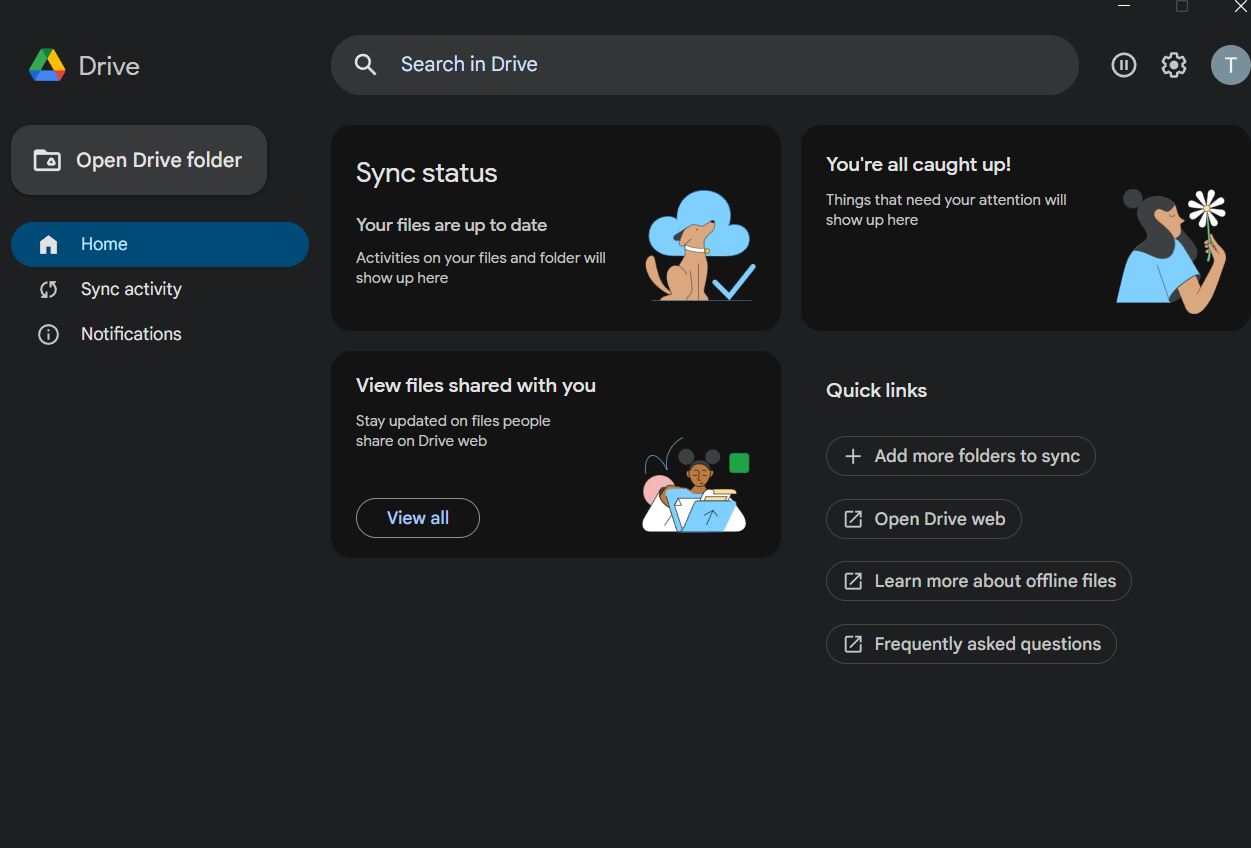Click the Sync activity arrows icon
The image size is (1251, 848).
48,290
